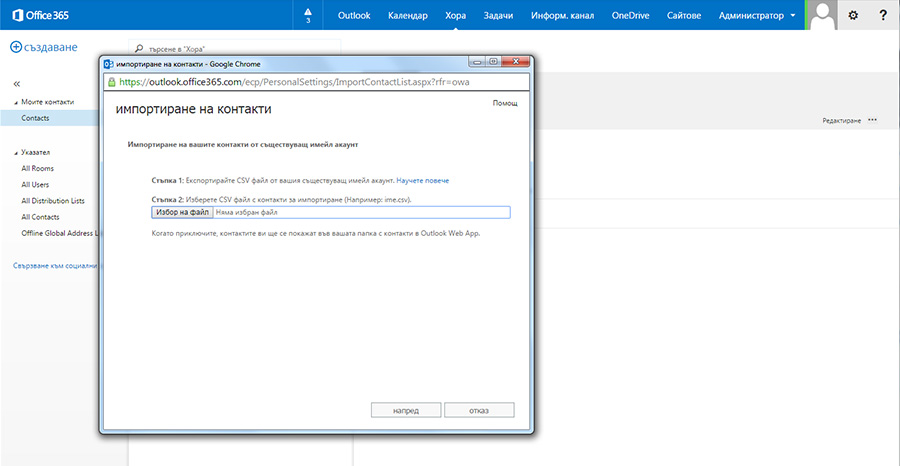Select All Distribution Lists
Viewport: 900px width, 466px height.
click(x=53, y=201)
